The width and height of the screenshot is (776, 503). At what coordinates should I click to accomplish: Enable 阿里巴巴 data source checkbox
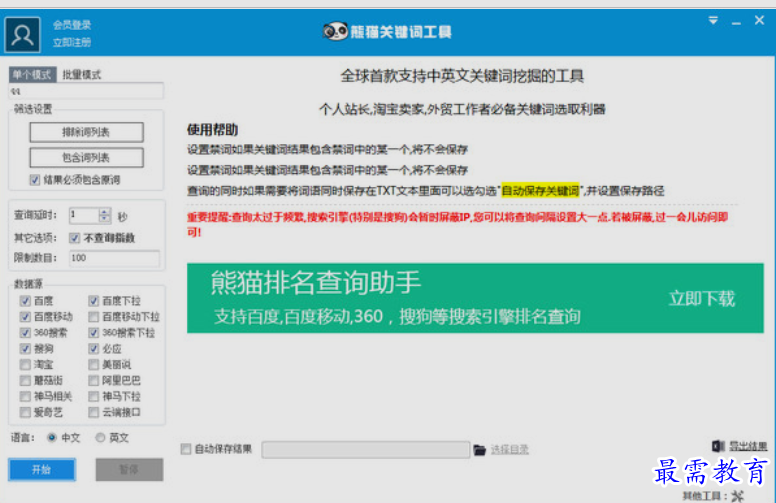tap(94, 380)
